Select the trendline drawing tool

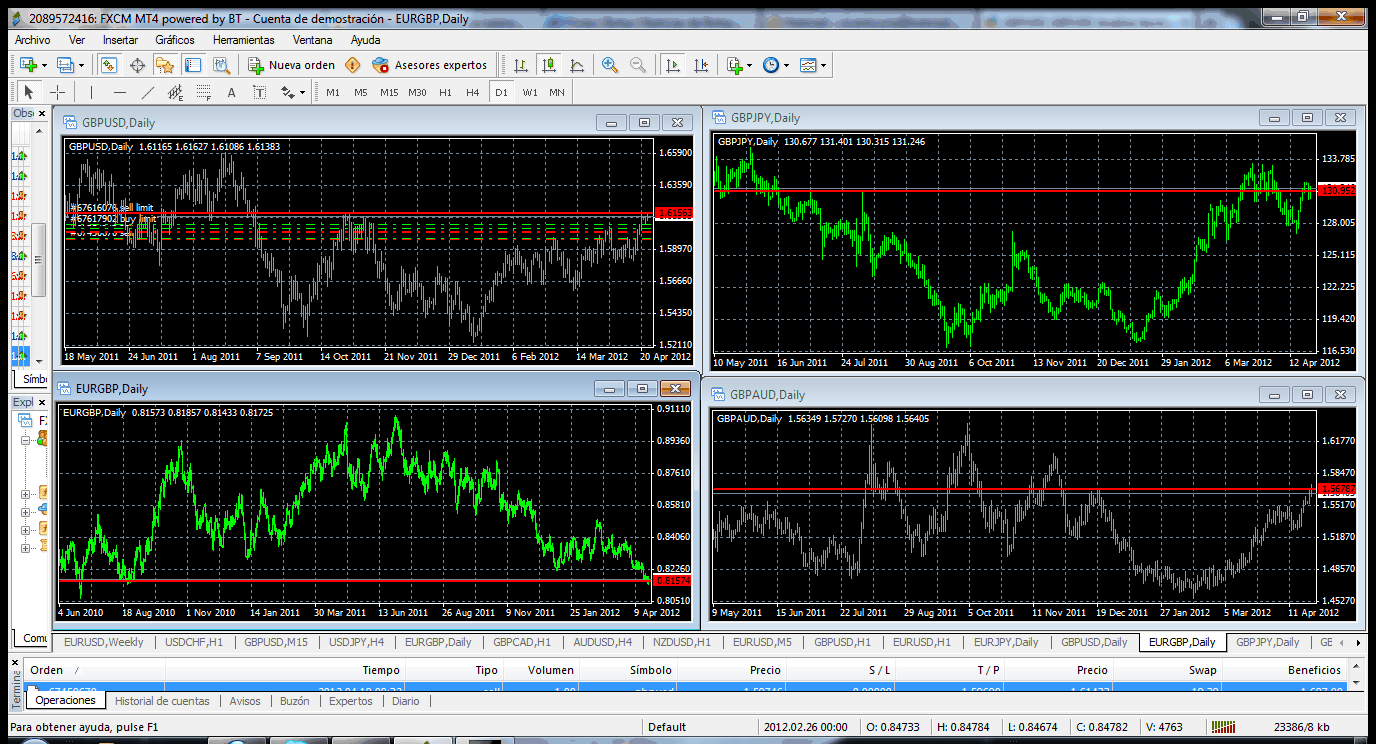pos(148,92)
